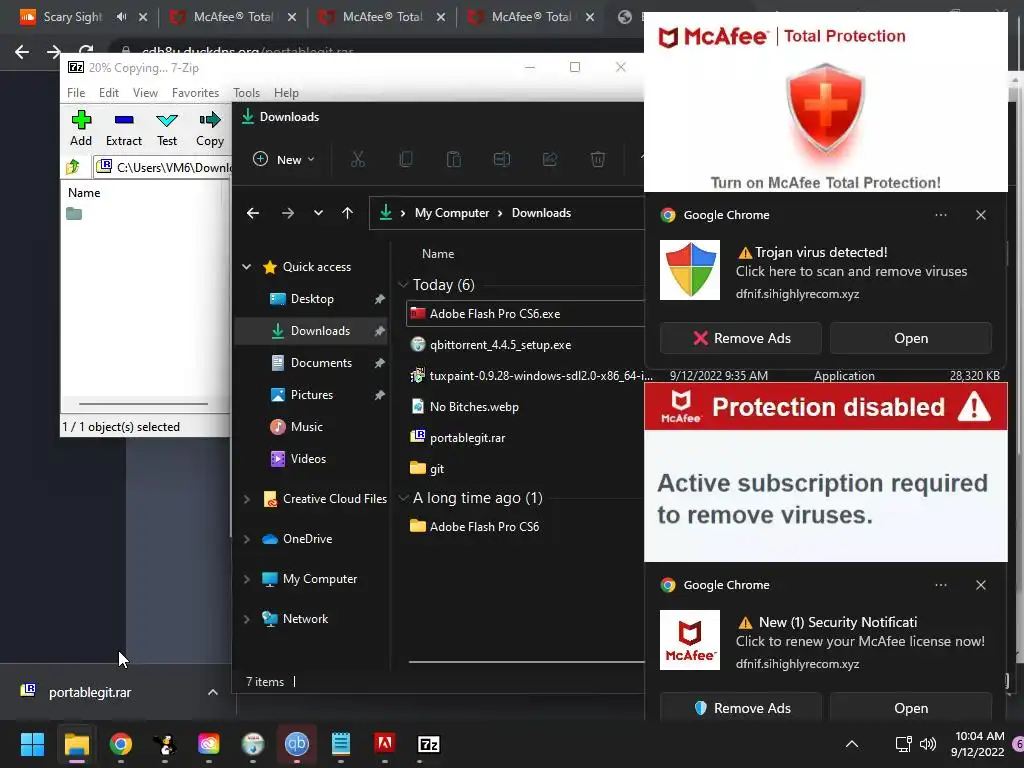Image resolution: width=1024 pixels, height=768 pixels.
Task: Open Google Chrome from the taskbar
Action: 120,744
